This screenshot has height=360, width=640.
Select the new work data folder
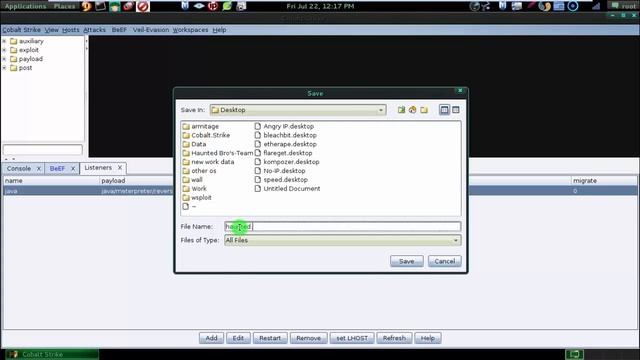point(208,162)
